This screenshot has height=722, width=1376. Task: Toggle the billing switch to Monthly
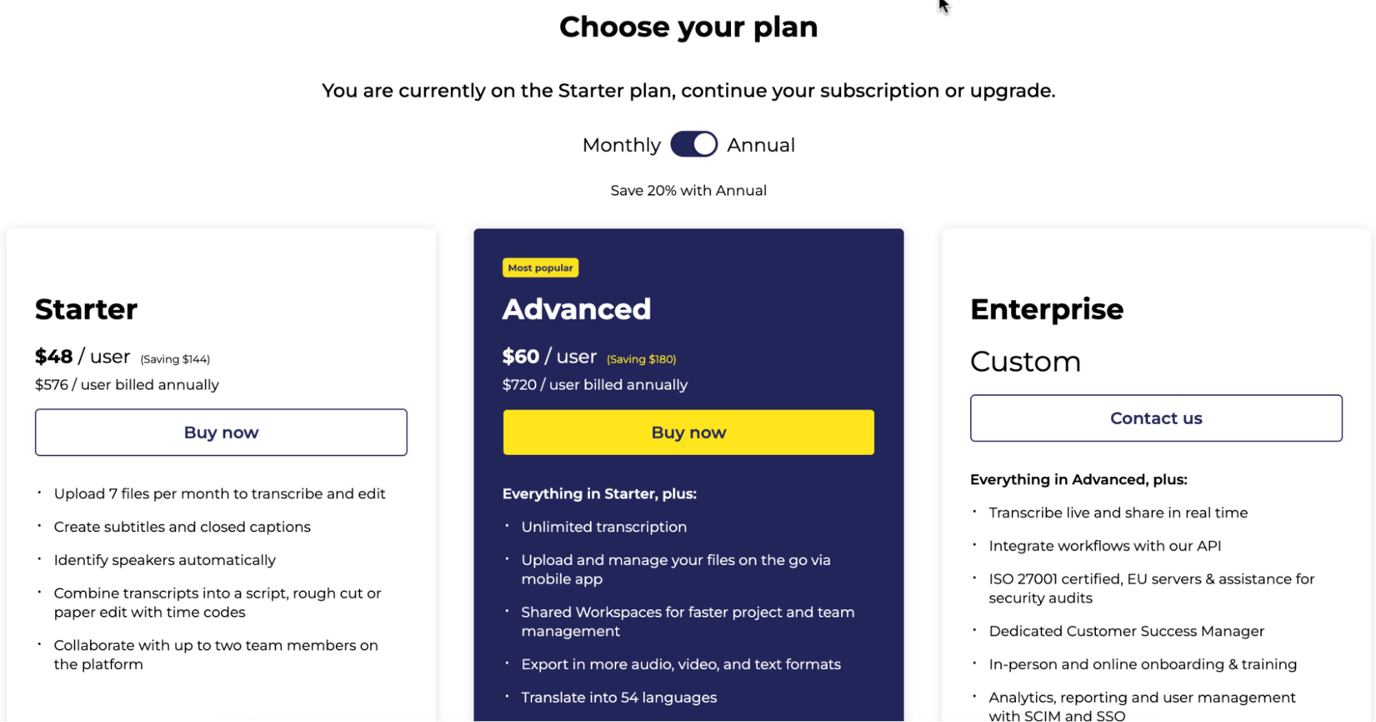click(x=693, y=144)
